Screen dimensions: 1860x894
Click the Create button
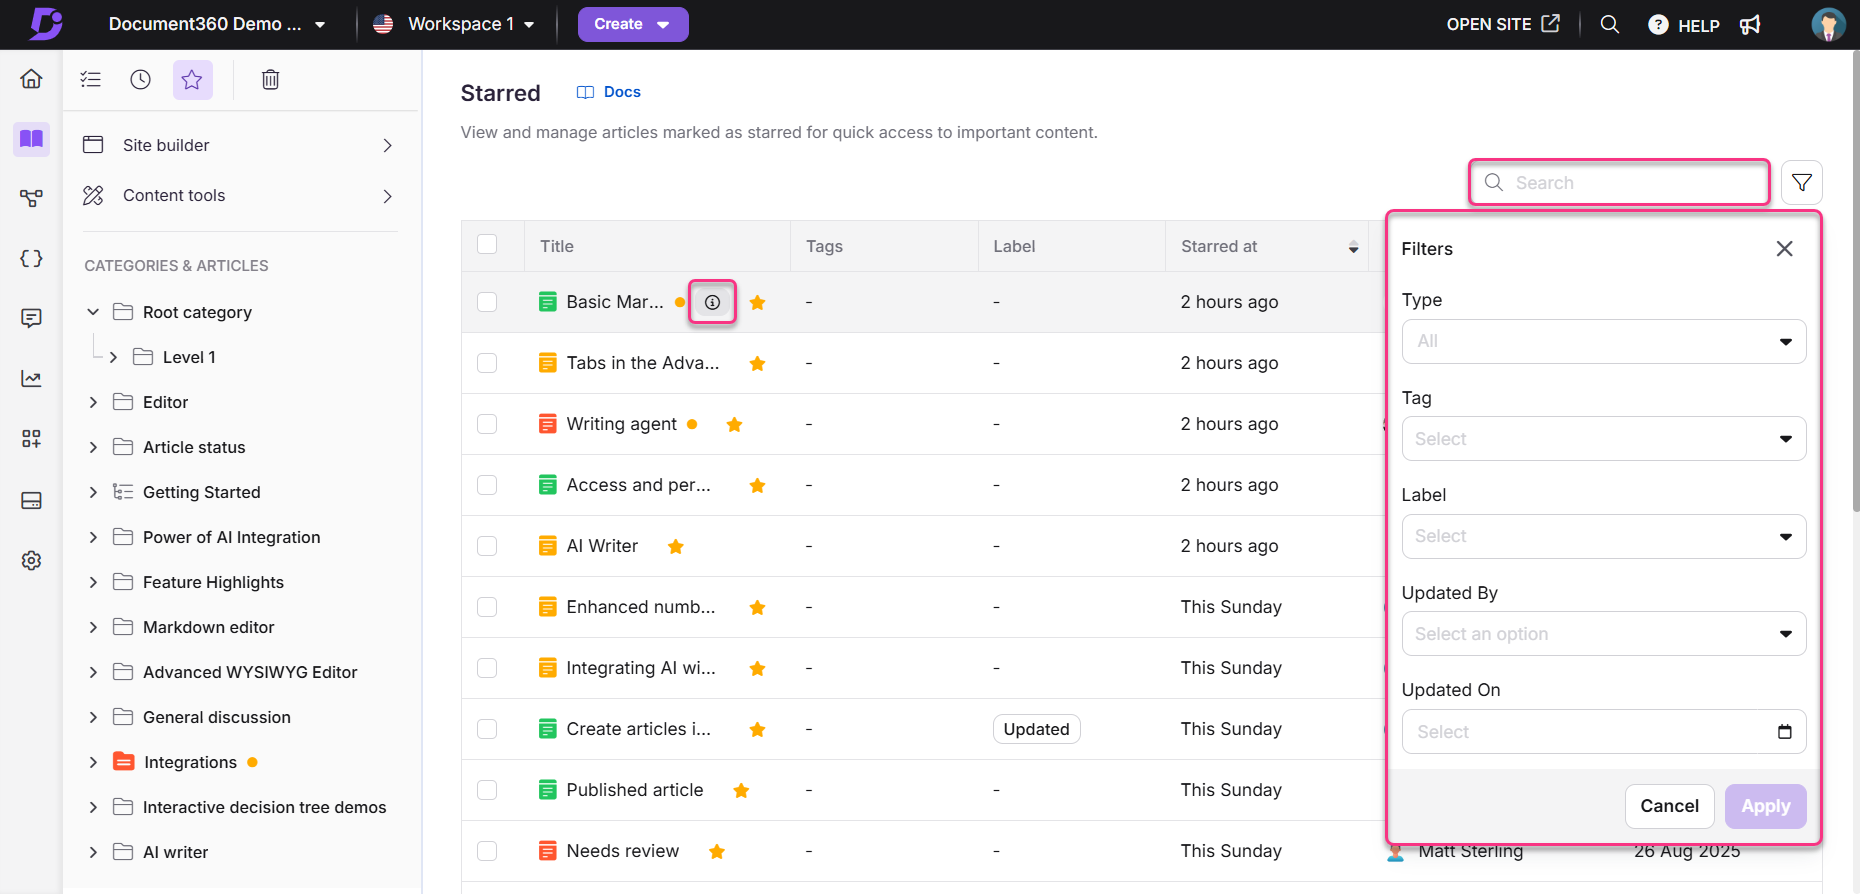coord(633,24)
